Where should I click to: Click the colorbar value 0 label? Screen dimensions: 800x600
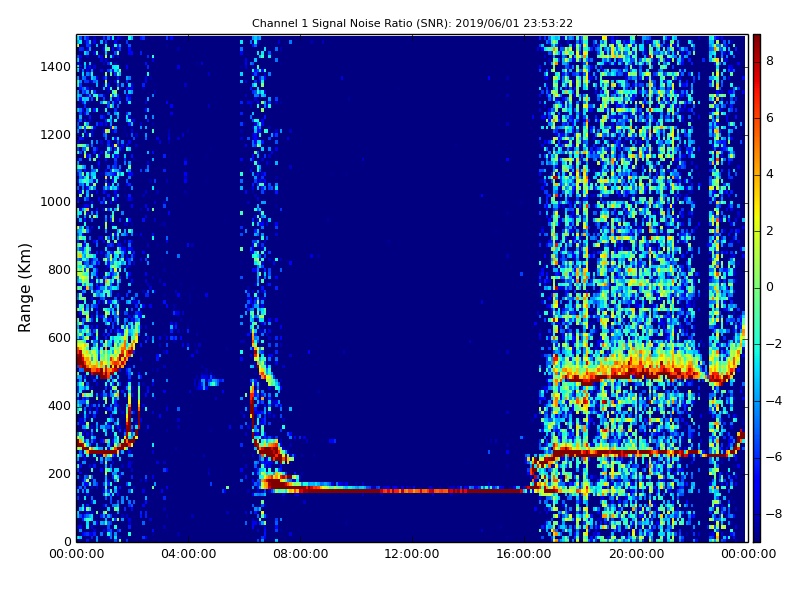point(770,287)
